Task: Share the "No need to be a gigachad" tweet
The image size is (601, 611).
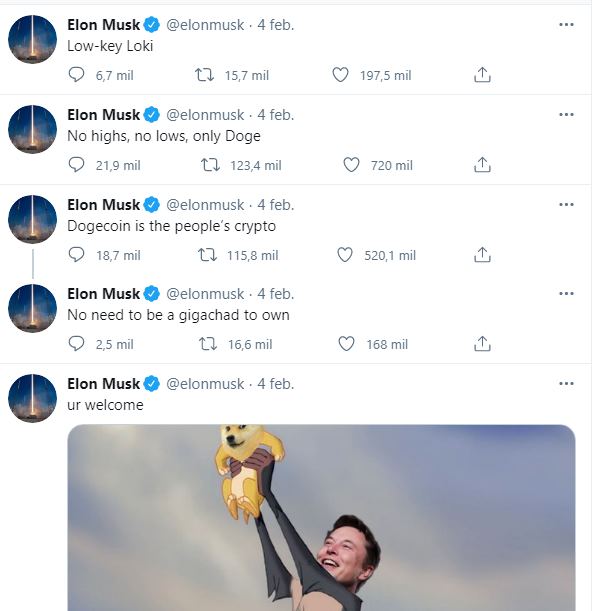Action: [x=482, y=344]
